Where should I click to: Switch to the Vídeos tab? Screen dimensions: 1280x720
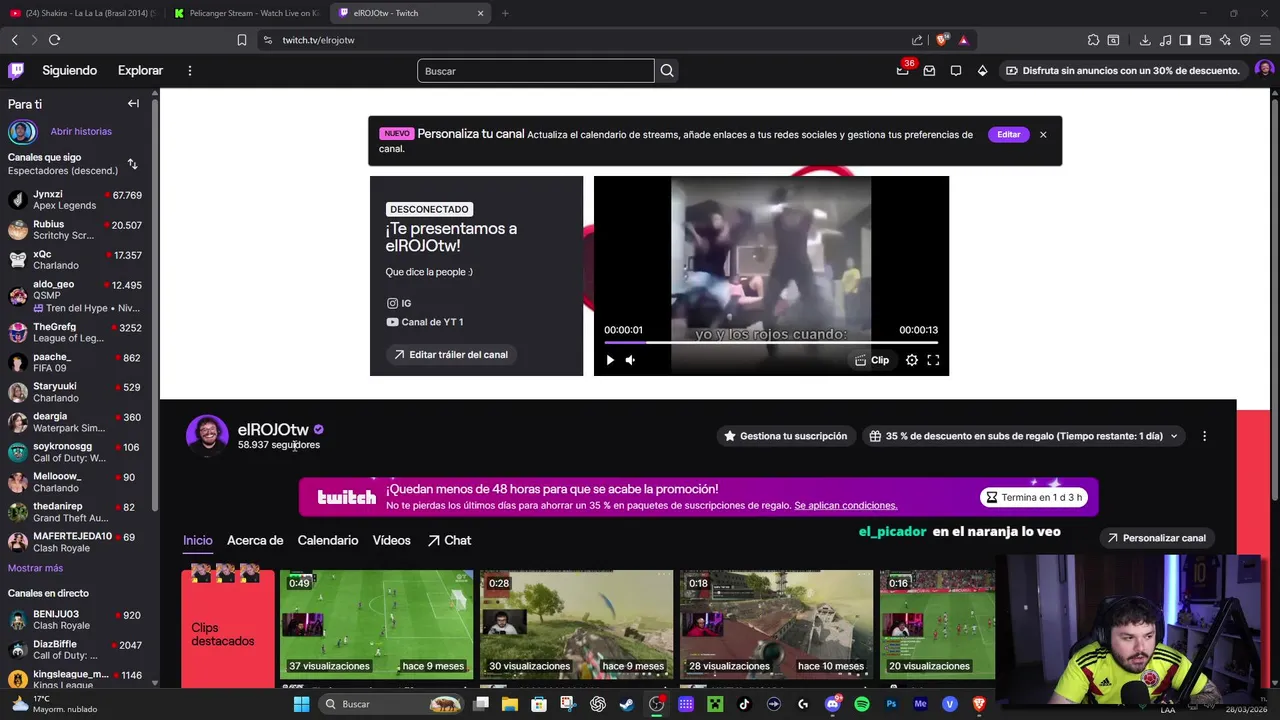tap(392, 540)
